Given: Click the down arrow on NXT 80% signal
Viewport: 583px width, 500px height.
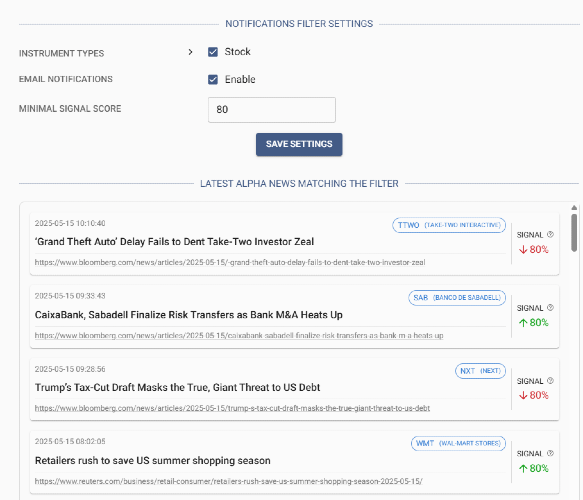Looking at the screenshot, I should pos(523,395).
